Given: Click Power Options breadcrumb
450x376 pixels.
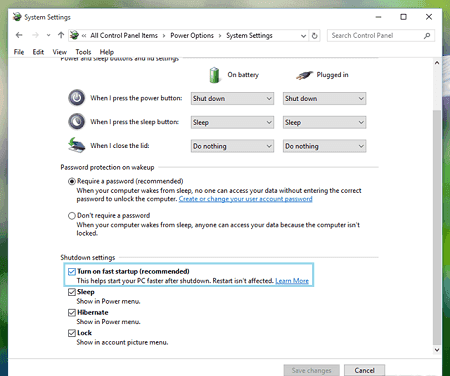Looking at the screenshot, I should [192, 35].
